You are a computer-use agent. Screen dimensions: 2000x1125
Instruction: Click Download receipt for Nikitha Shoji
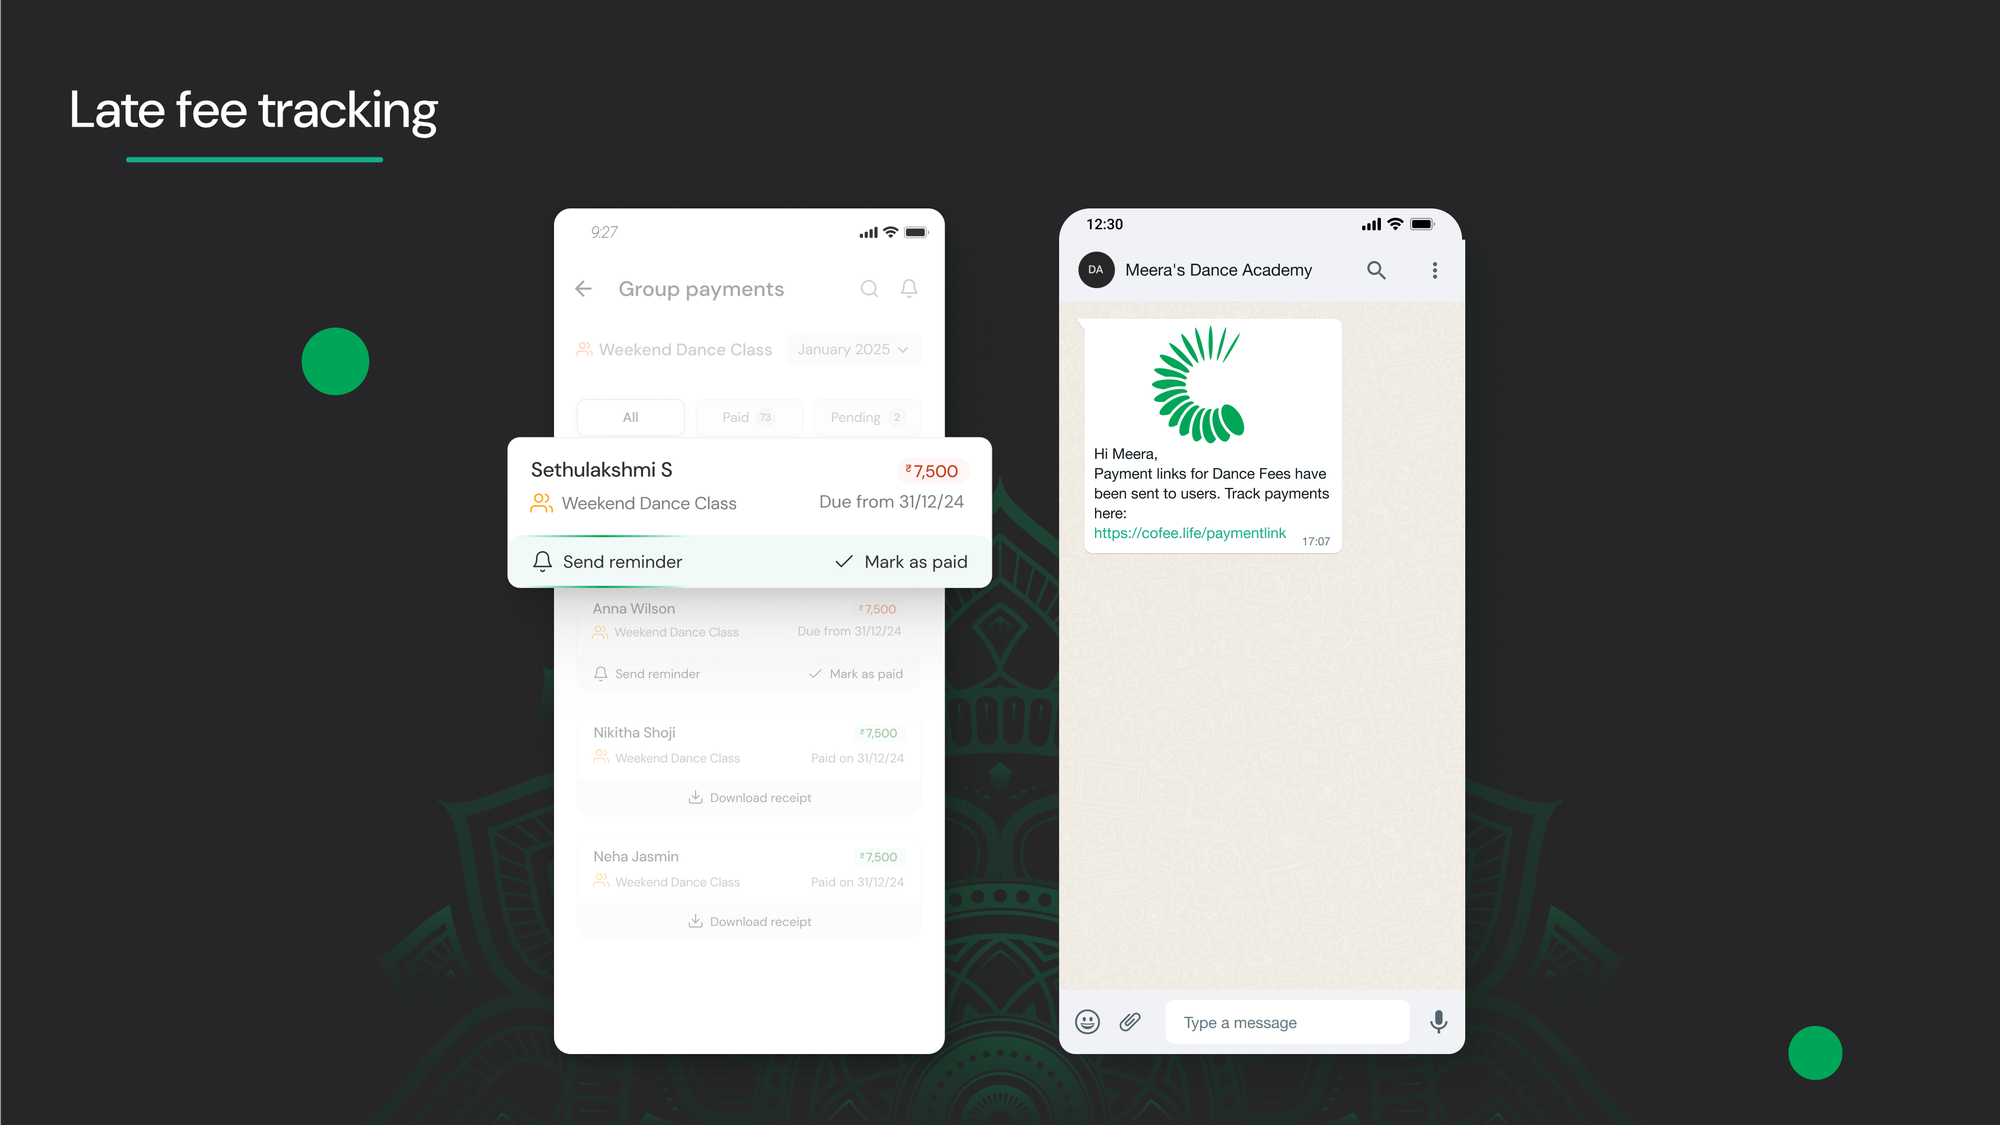(x=749, y=797)
